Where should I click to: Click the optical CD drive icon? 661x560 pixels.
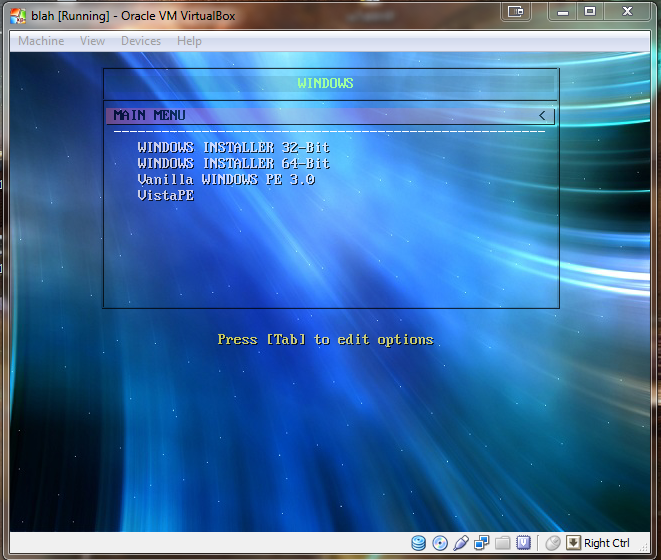tap(440, 543)
